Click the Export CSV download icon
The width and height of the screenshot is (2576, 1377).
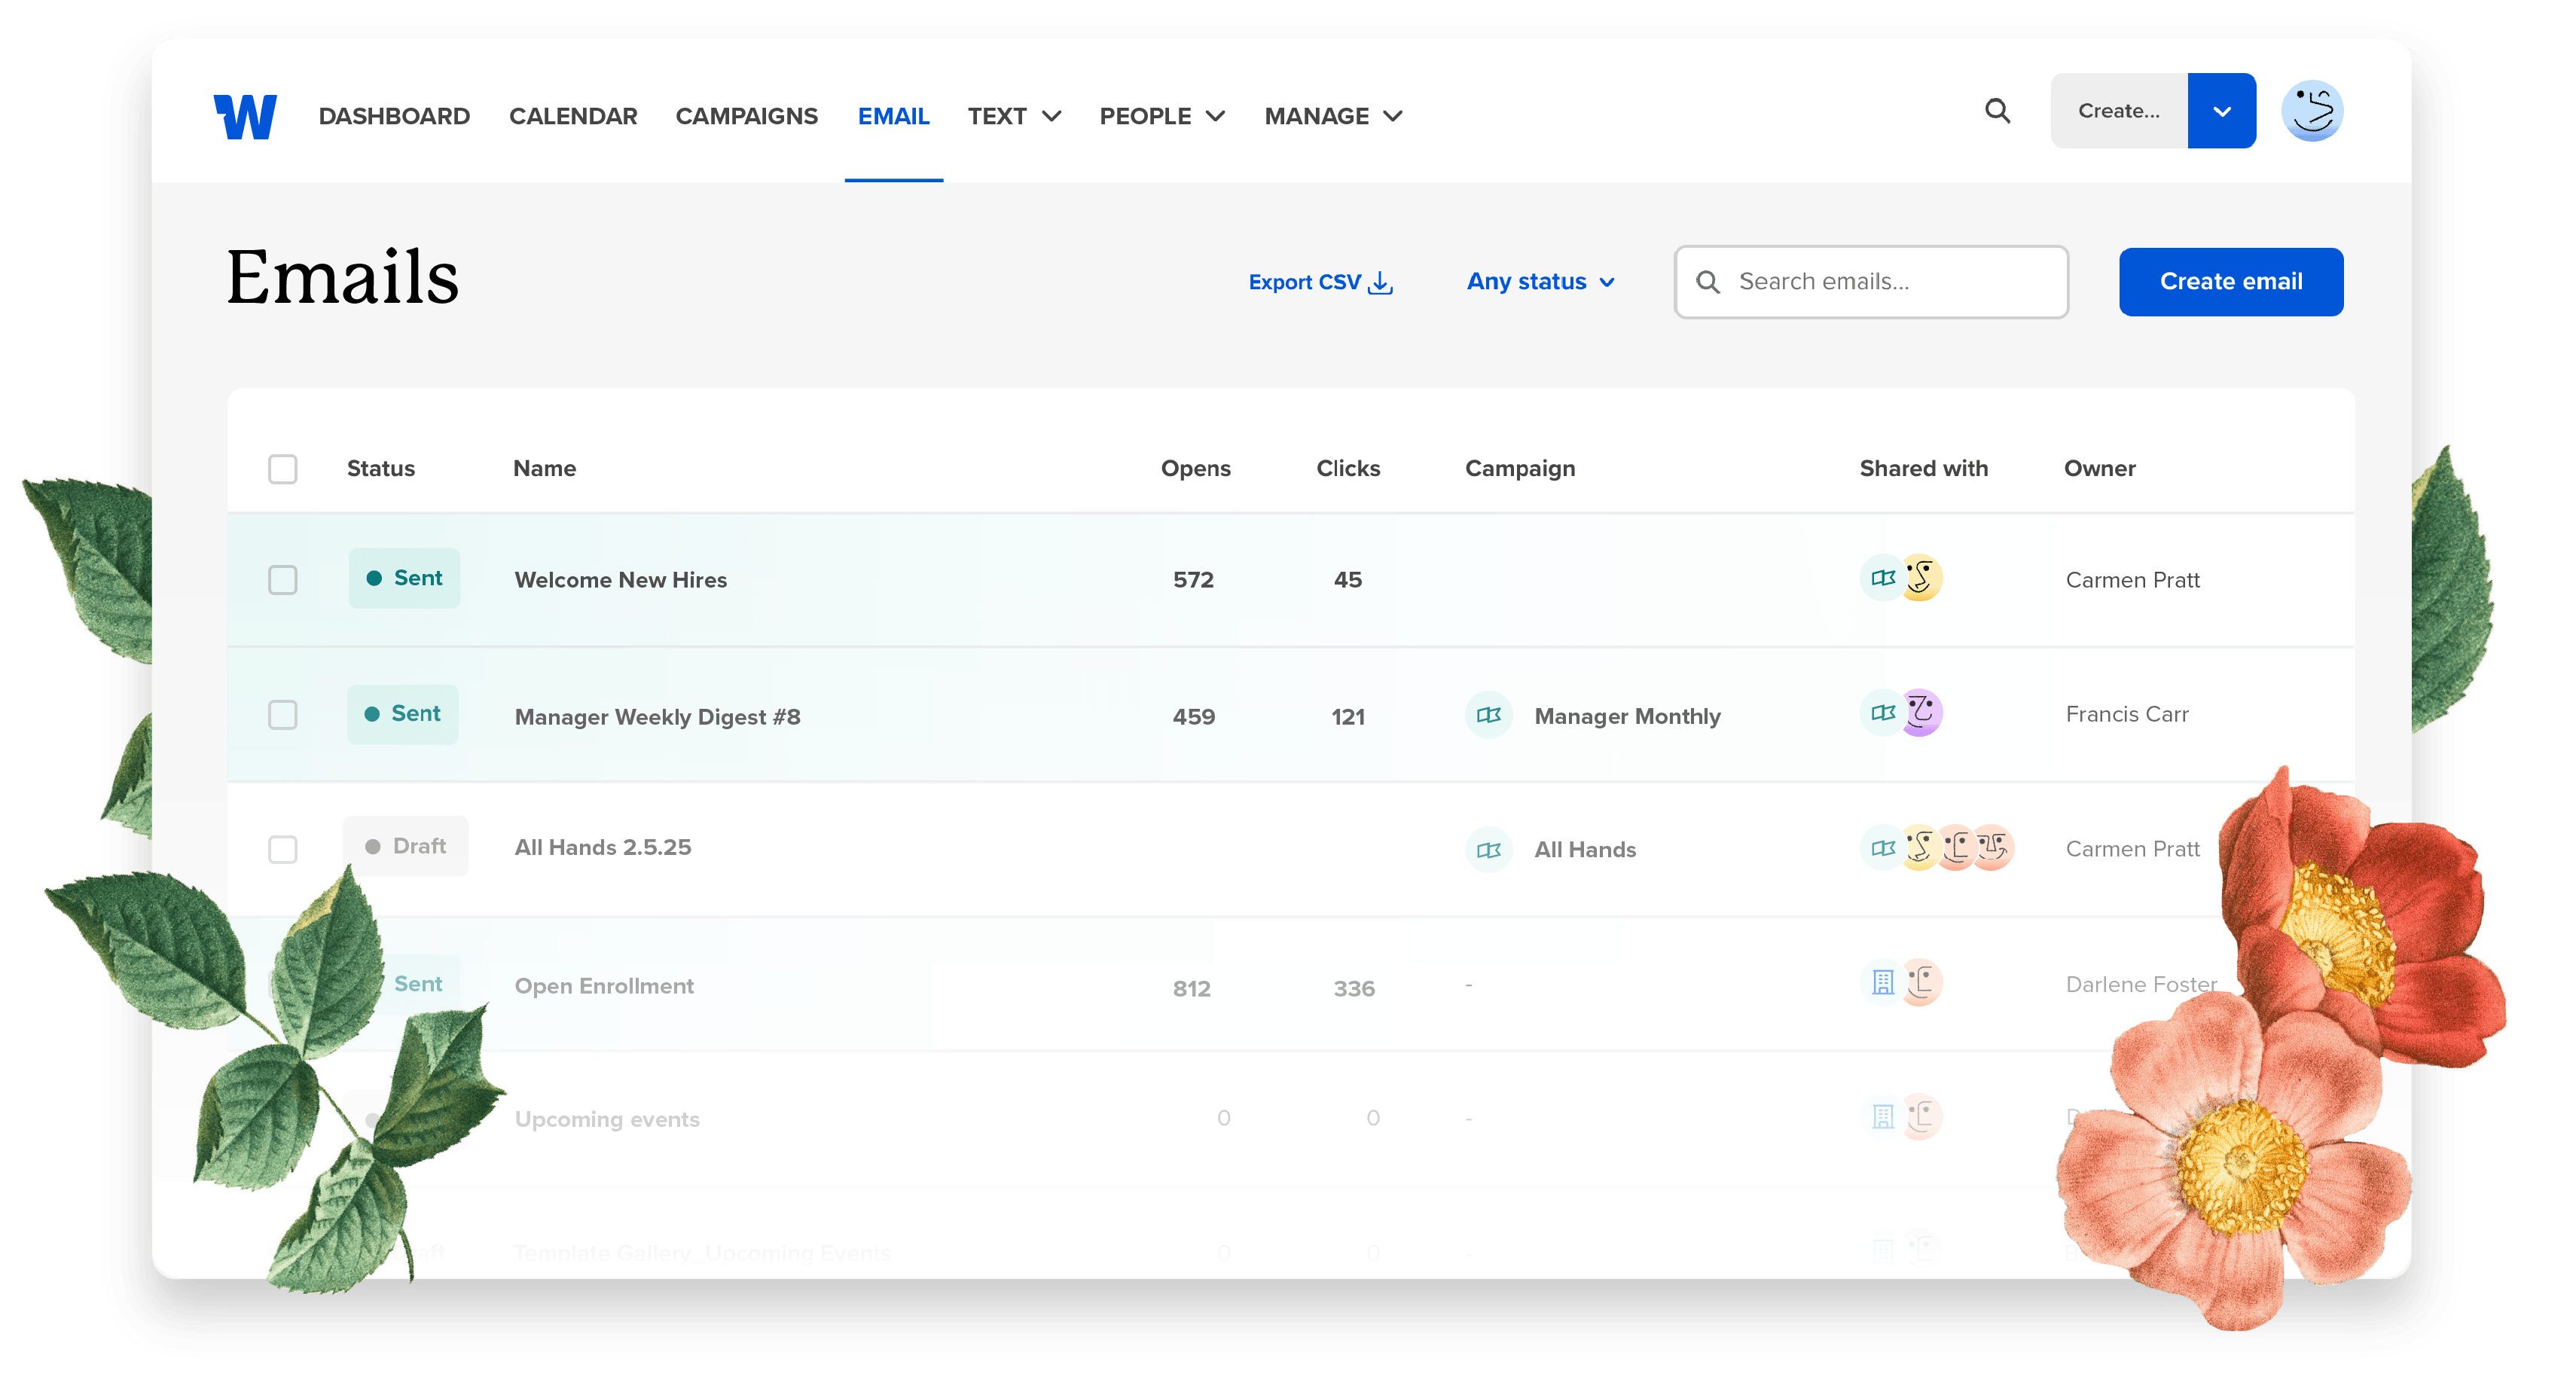(1381, 283)
